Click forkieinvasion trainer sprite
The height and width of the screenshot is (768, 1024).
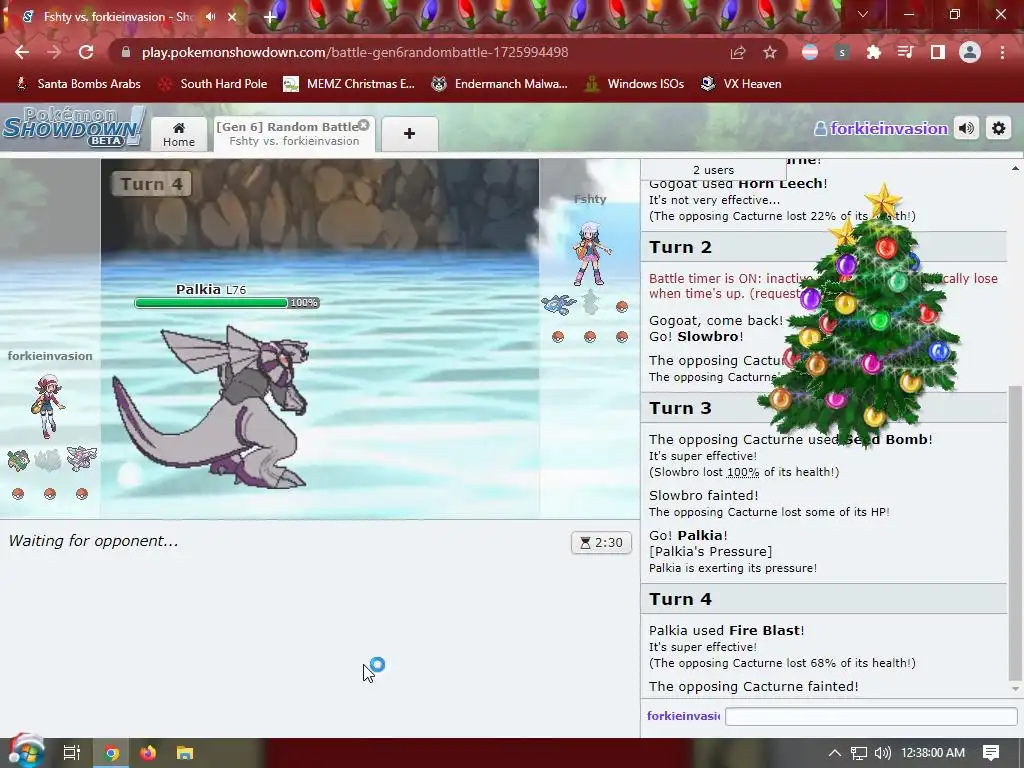coord(48,406)
